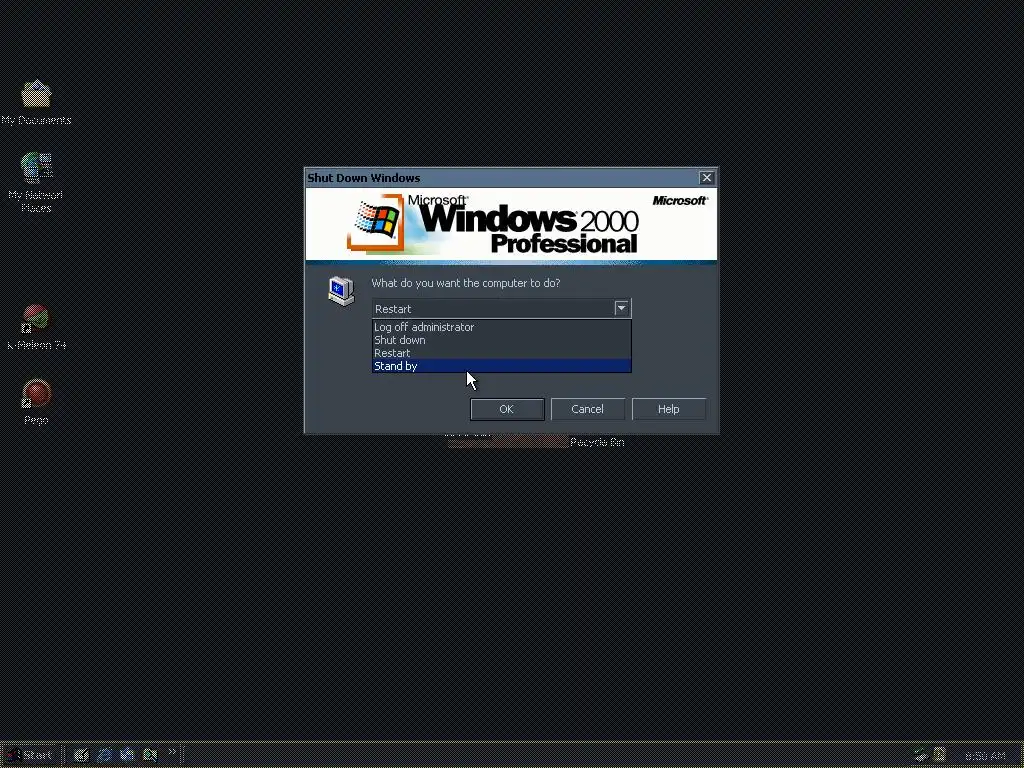This screenshot has height=768, width=1024.
Task: Click the computer icon in Shut Down dialog
Action: (x=341, y=291)
